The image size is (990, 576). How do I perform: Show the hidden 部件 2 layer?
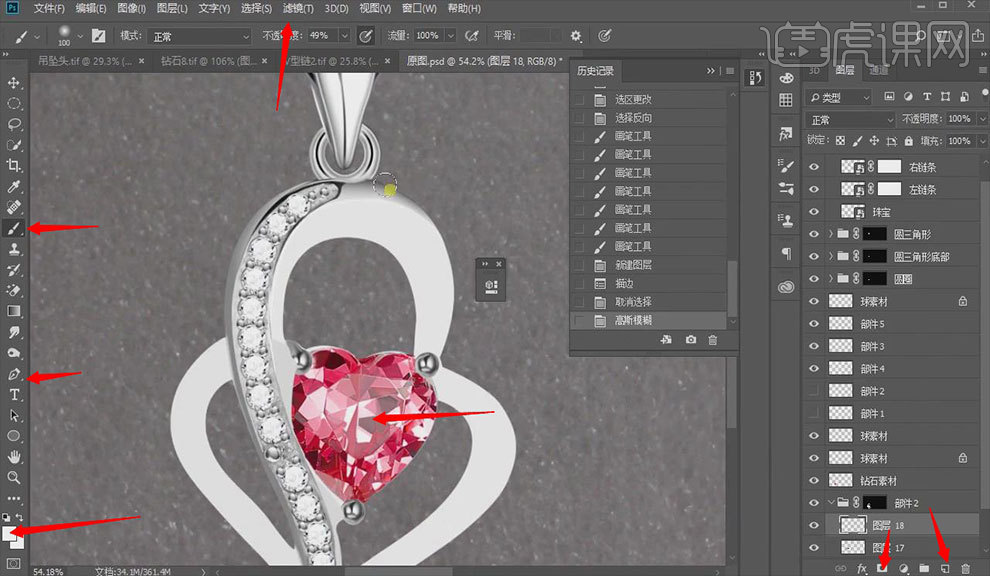tap(813, 391)
